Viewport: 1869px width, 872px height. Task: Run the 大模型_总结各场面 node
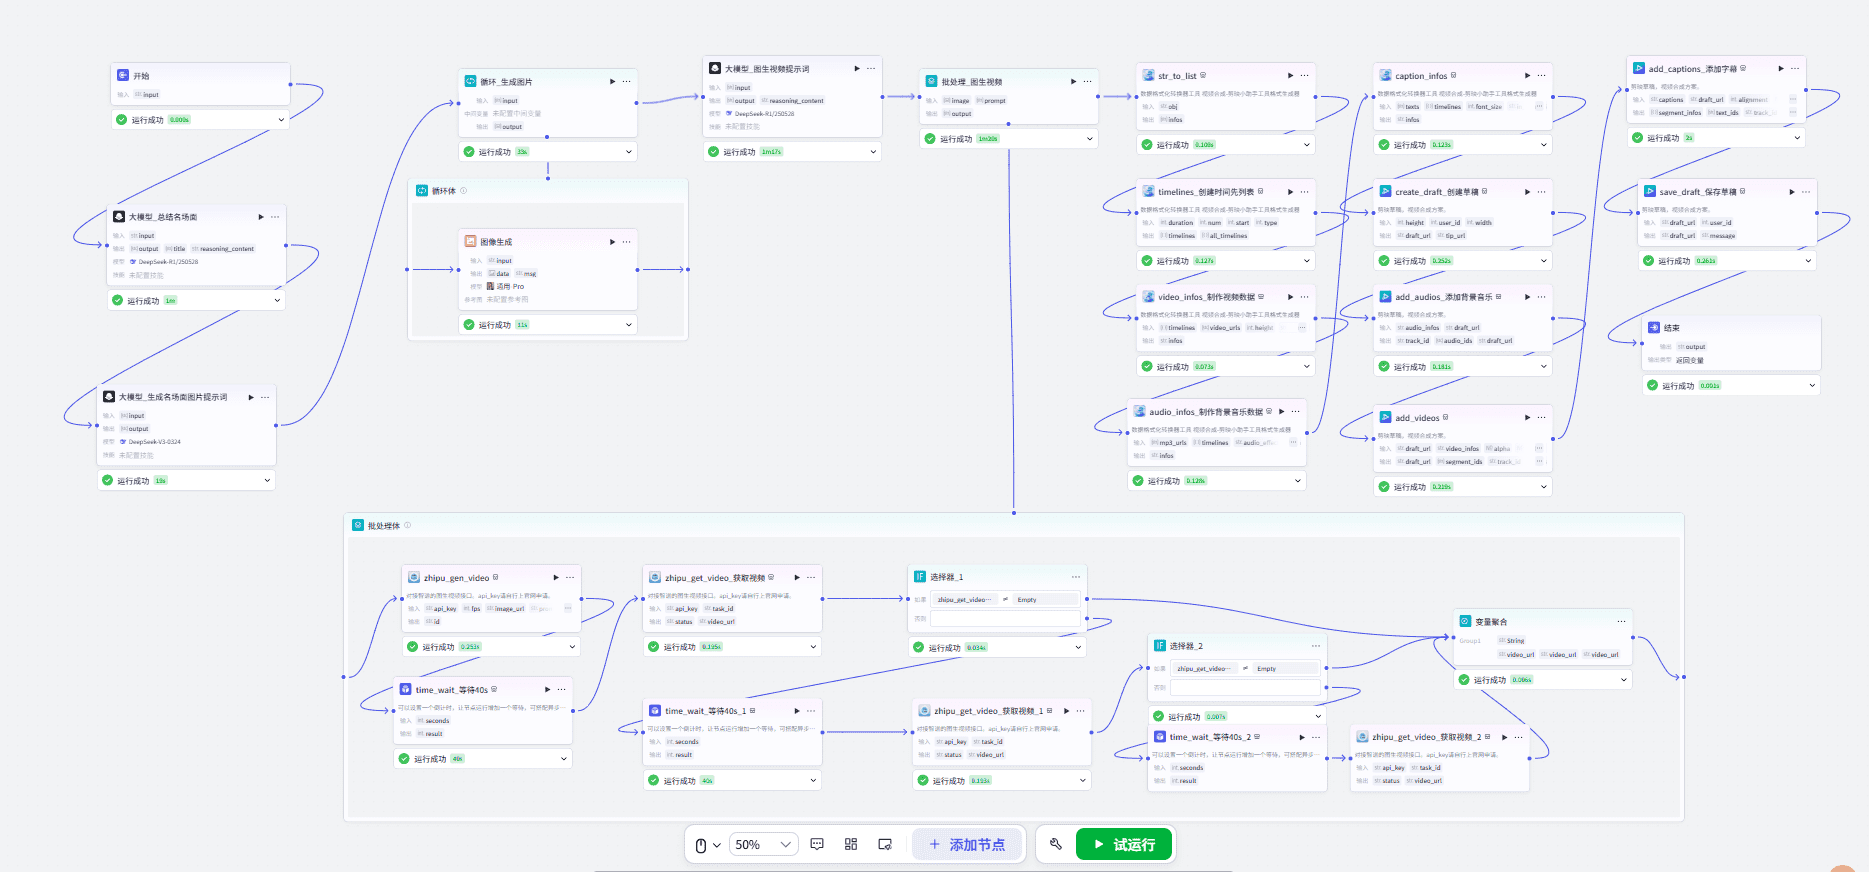point(261,217)
